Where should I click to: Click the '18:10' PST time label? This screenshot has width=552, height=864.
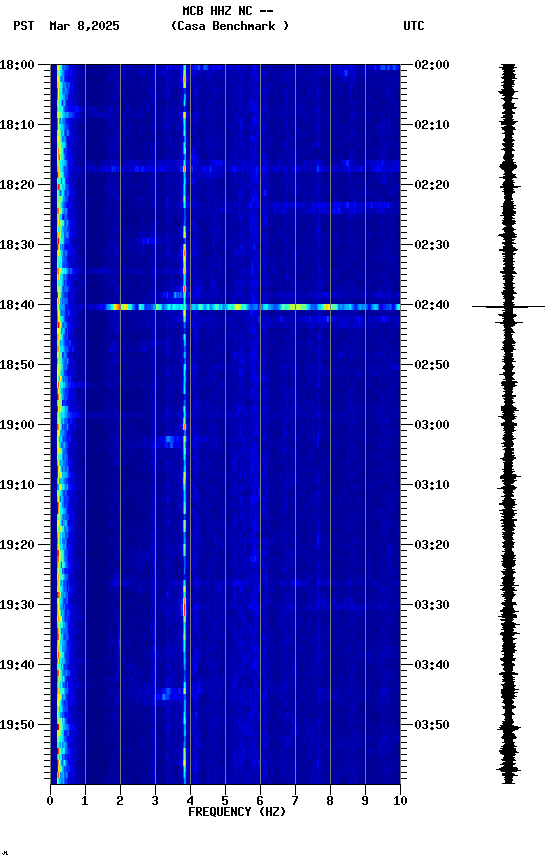click(17, 125)
